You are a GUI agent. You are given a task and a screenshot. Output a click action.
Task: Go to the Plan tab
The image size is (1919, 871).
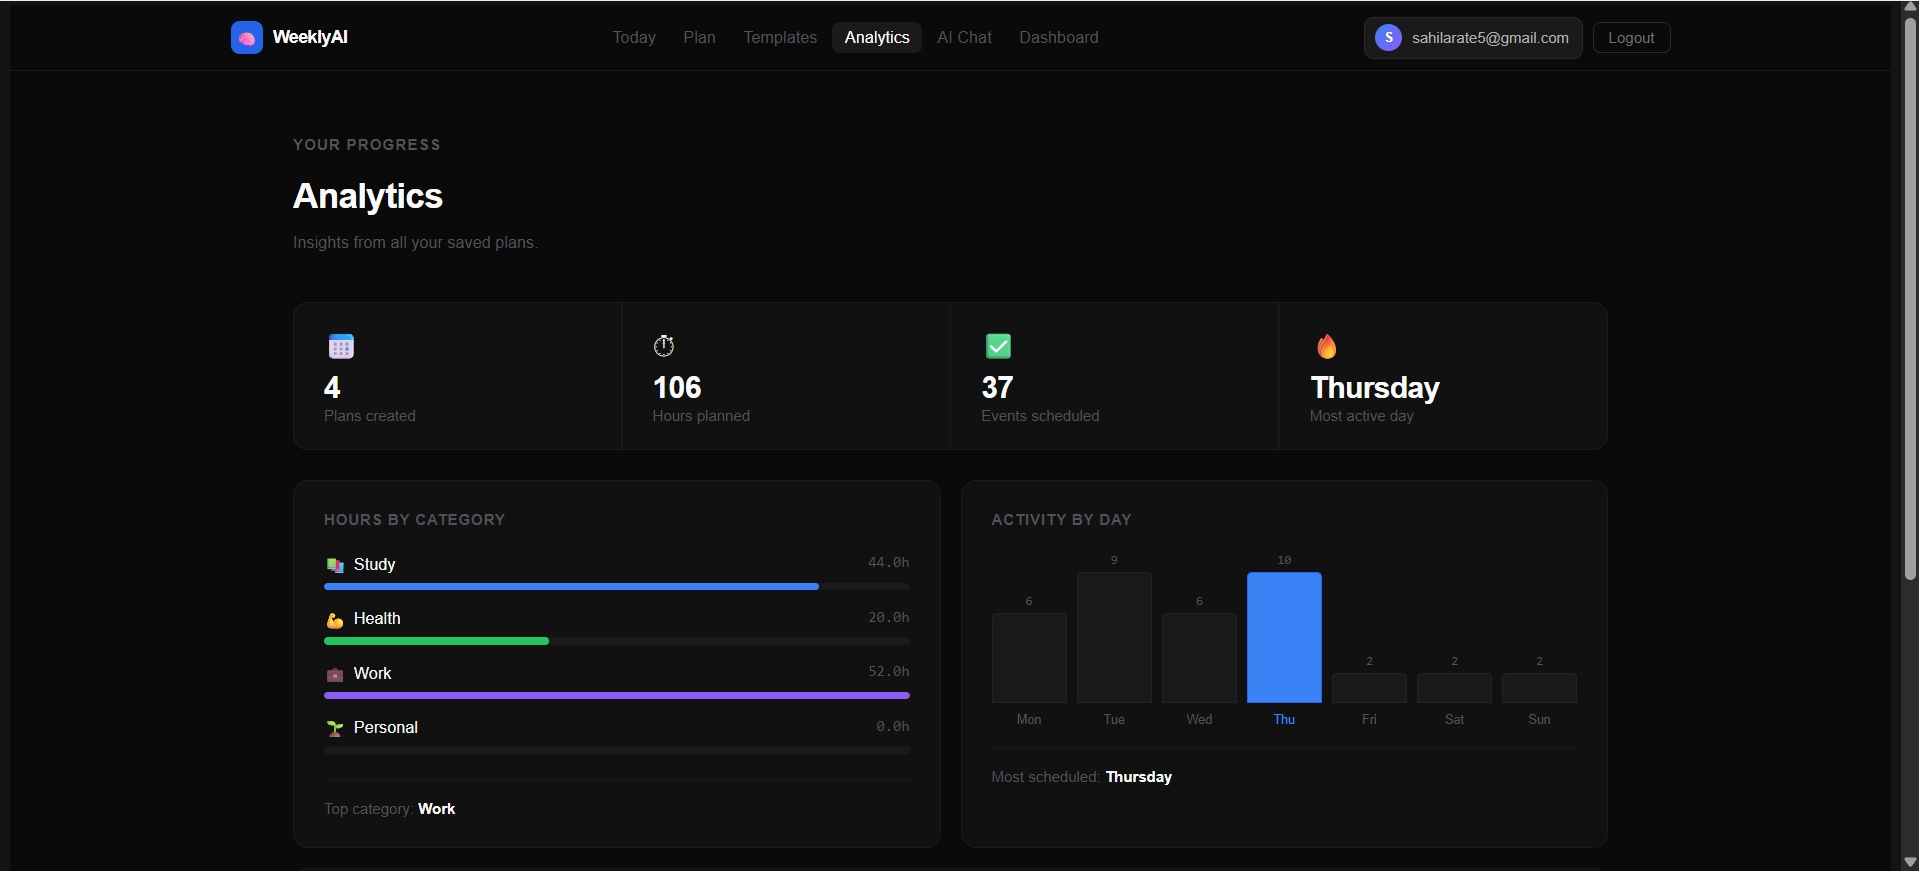(699, 38)
